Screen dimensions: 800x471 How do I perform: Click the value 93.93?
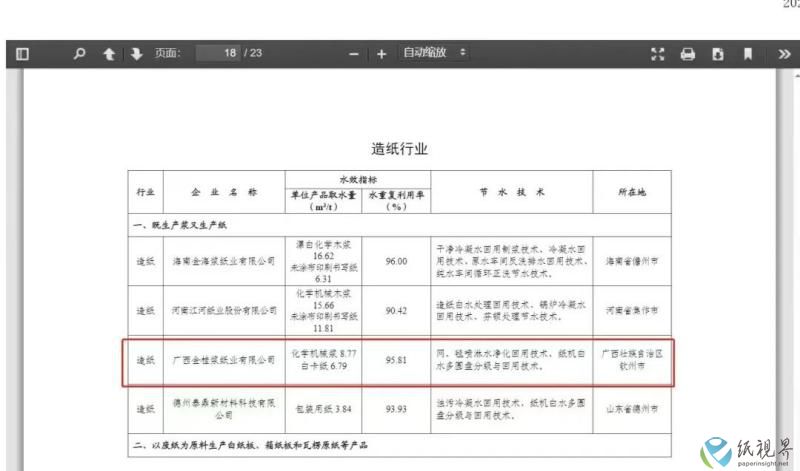coord(396,409)
